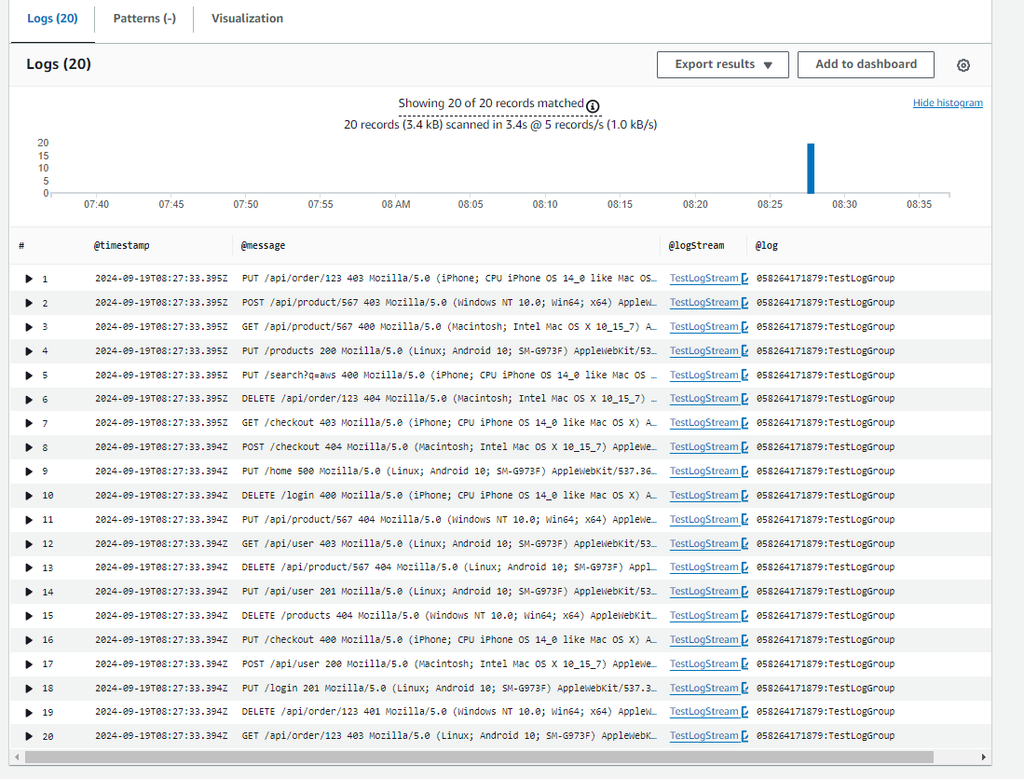The image size is (1024, 779).
Task: Select the histogram bar near 08:27
Action: point(810,165)
